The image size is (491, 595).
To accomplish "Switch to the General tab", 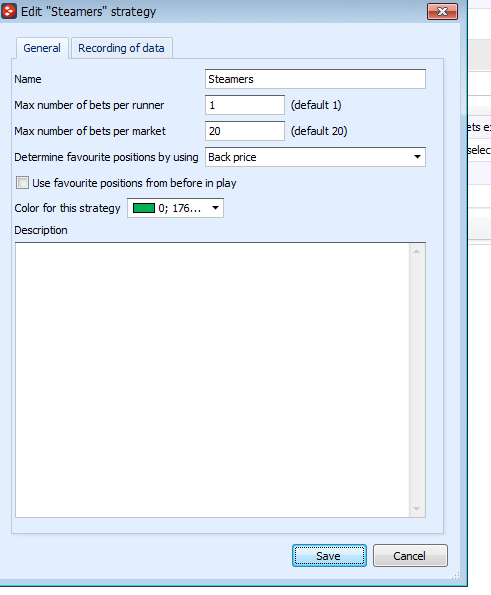I will pos(42,48).
